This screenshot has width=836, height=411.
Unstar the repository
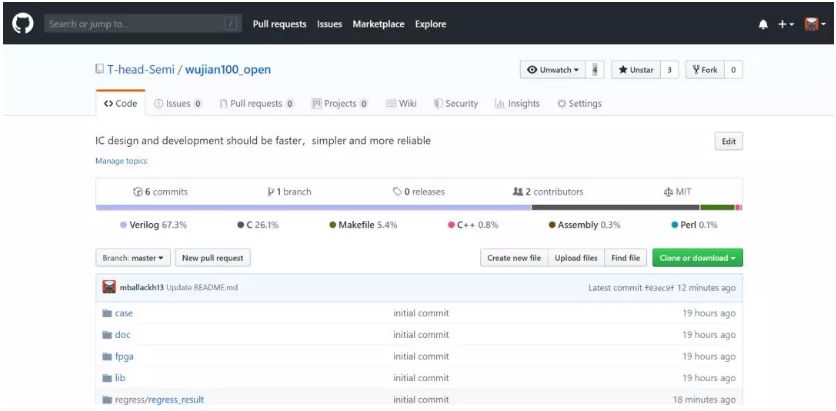636,70
